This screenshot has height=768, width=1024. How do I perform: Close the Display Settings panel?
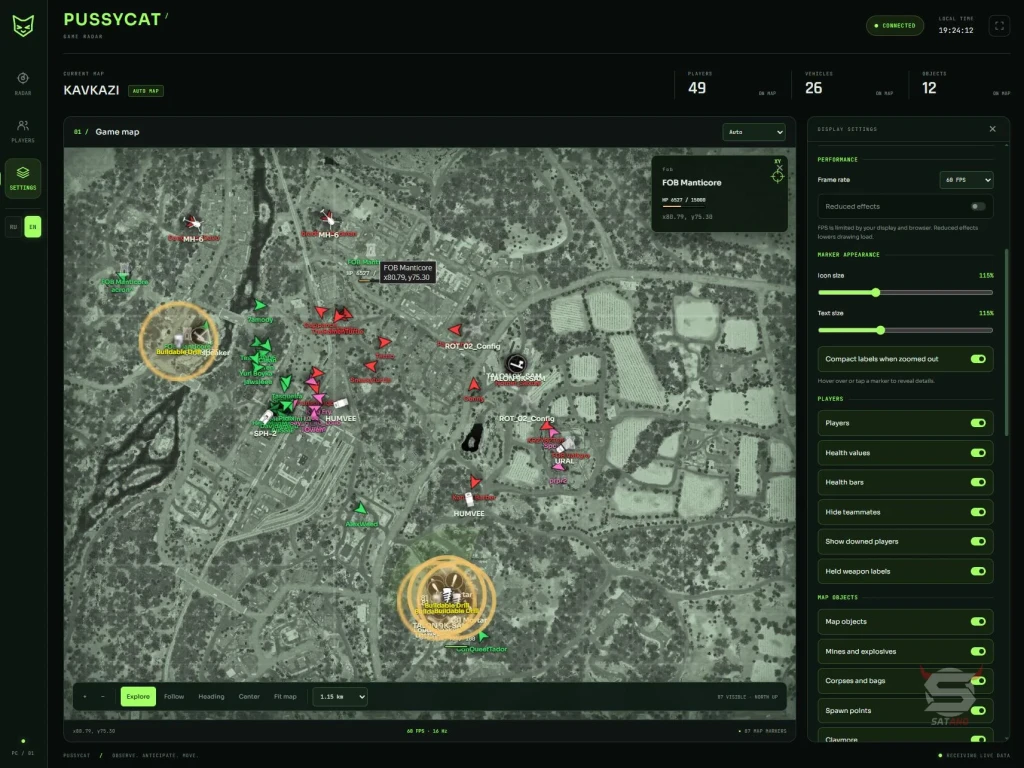(993, 129)
